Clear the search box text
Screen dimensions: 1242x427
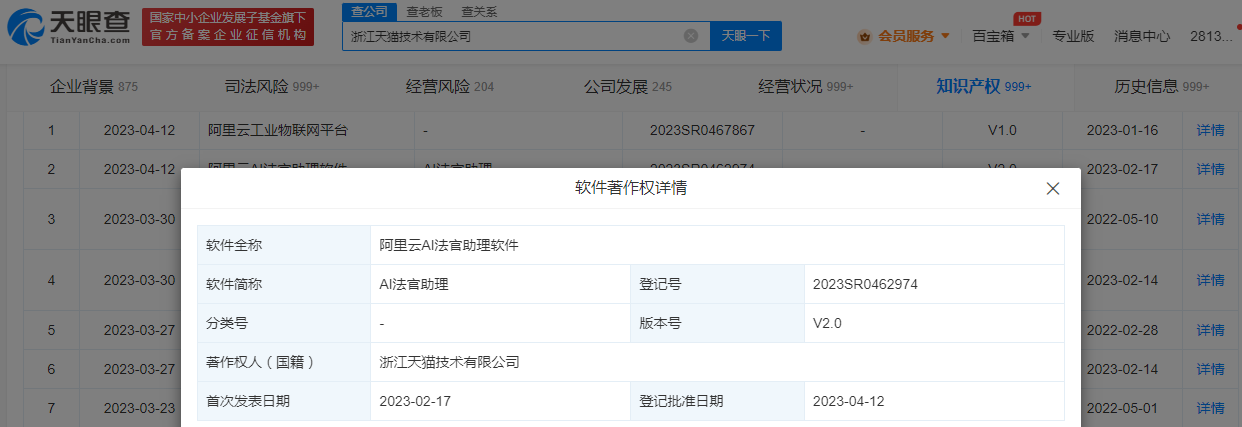tap(690, 36)
